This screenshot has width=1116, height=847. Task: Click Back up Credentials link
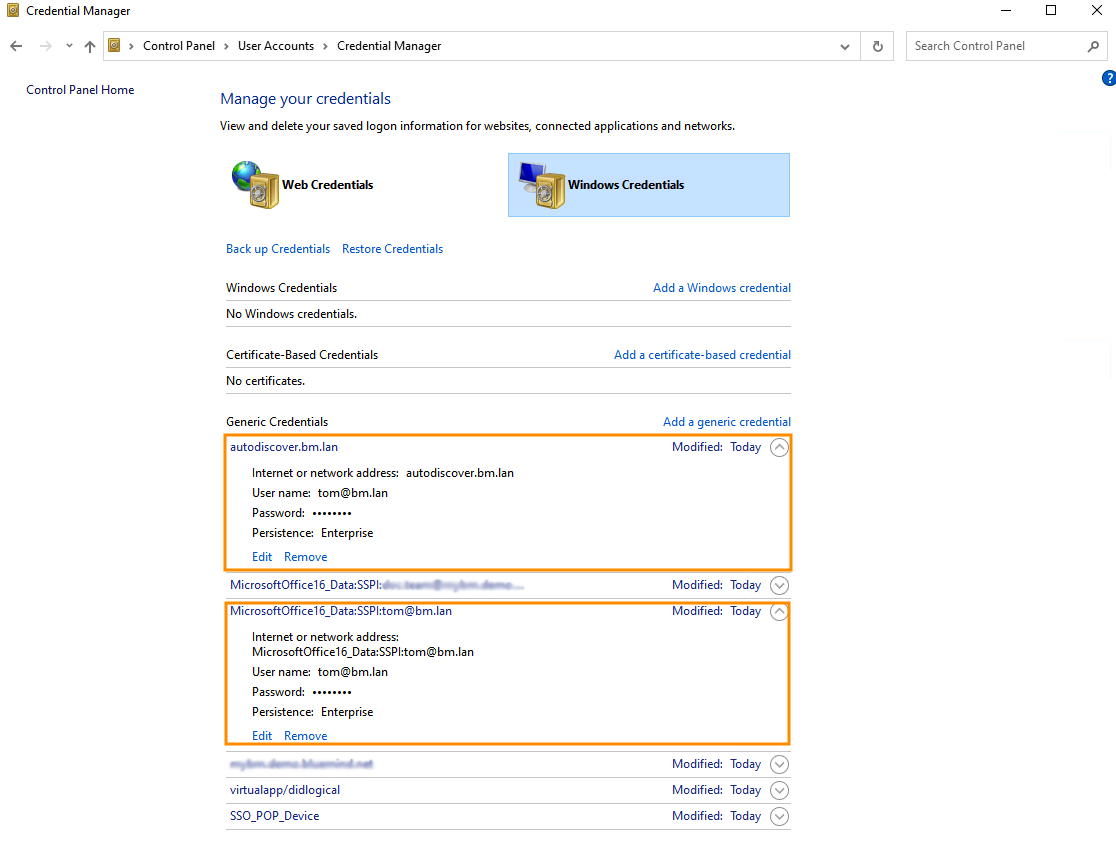[277, 249]
